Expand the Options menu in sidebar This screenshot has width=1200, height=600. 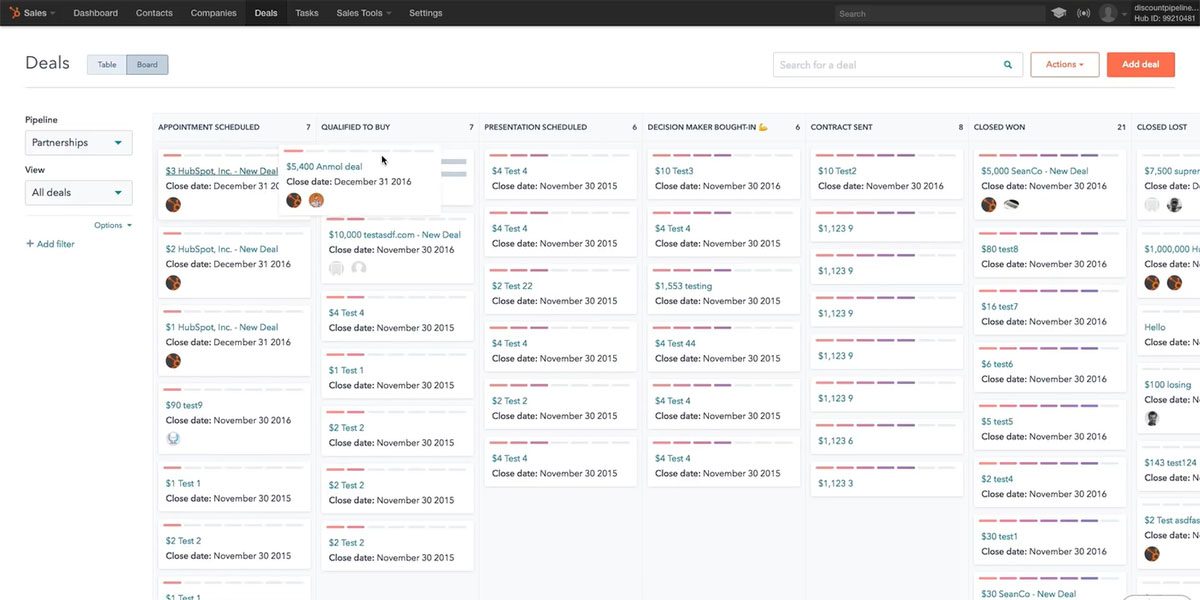click(112, 225)
